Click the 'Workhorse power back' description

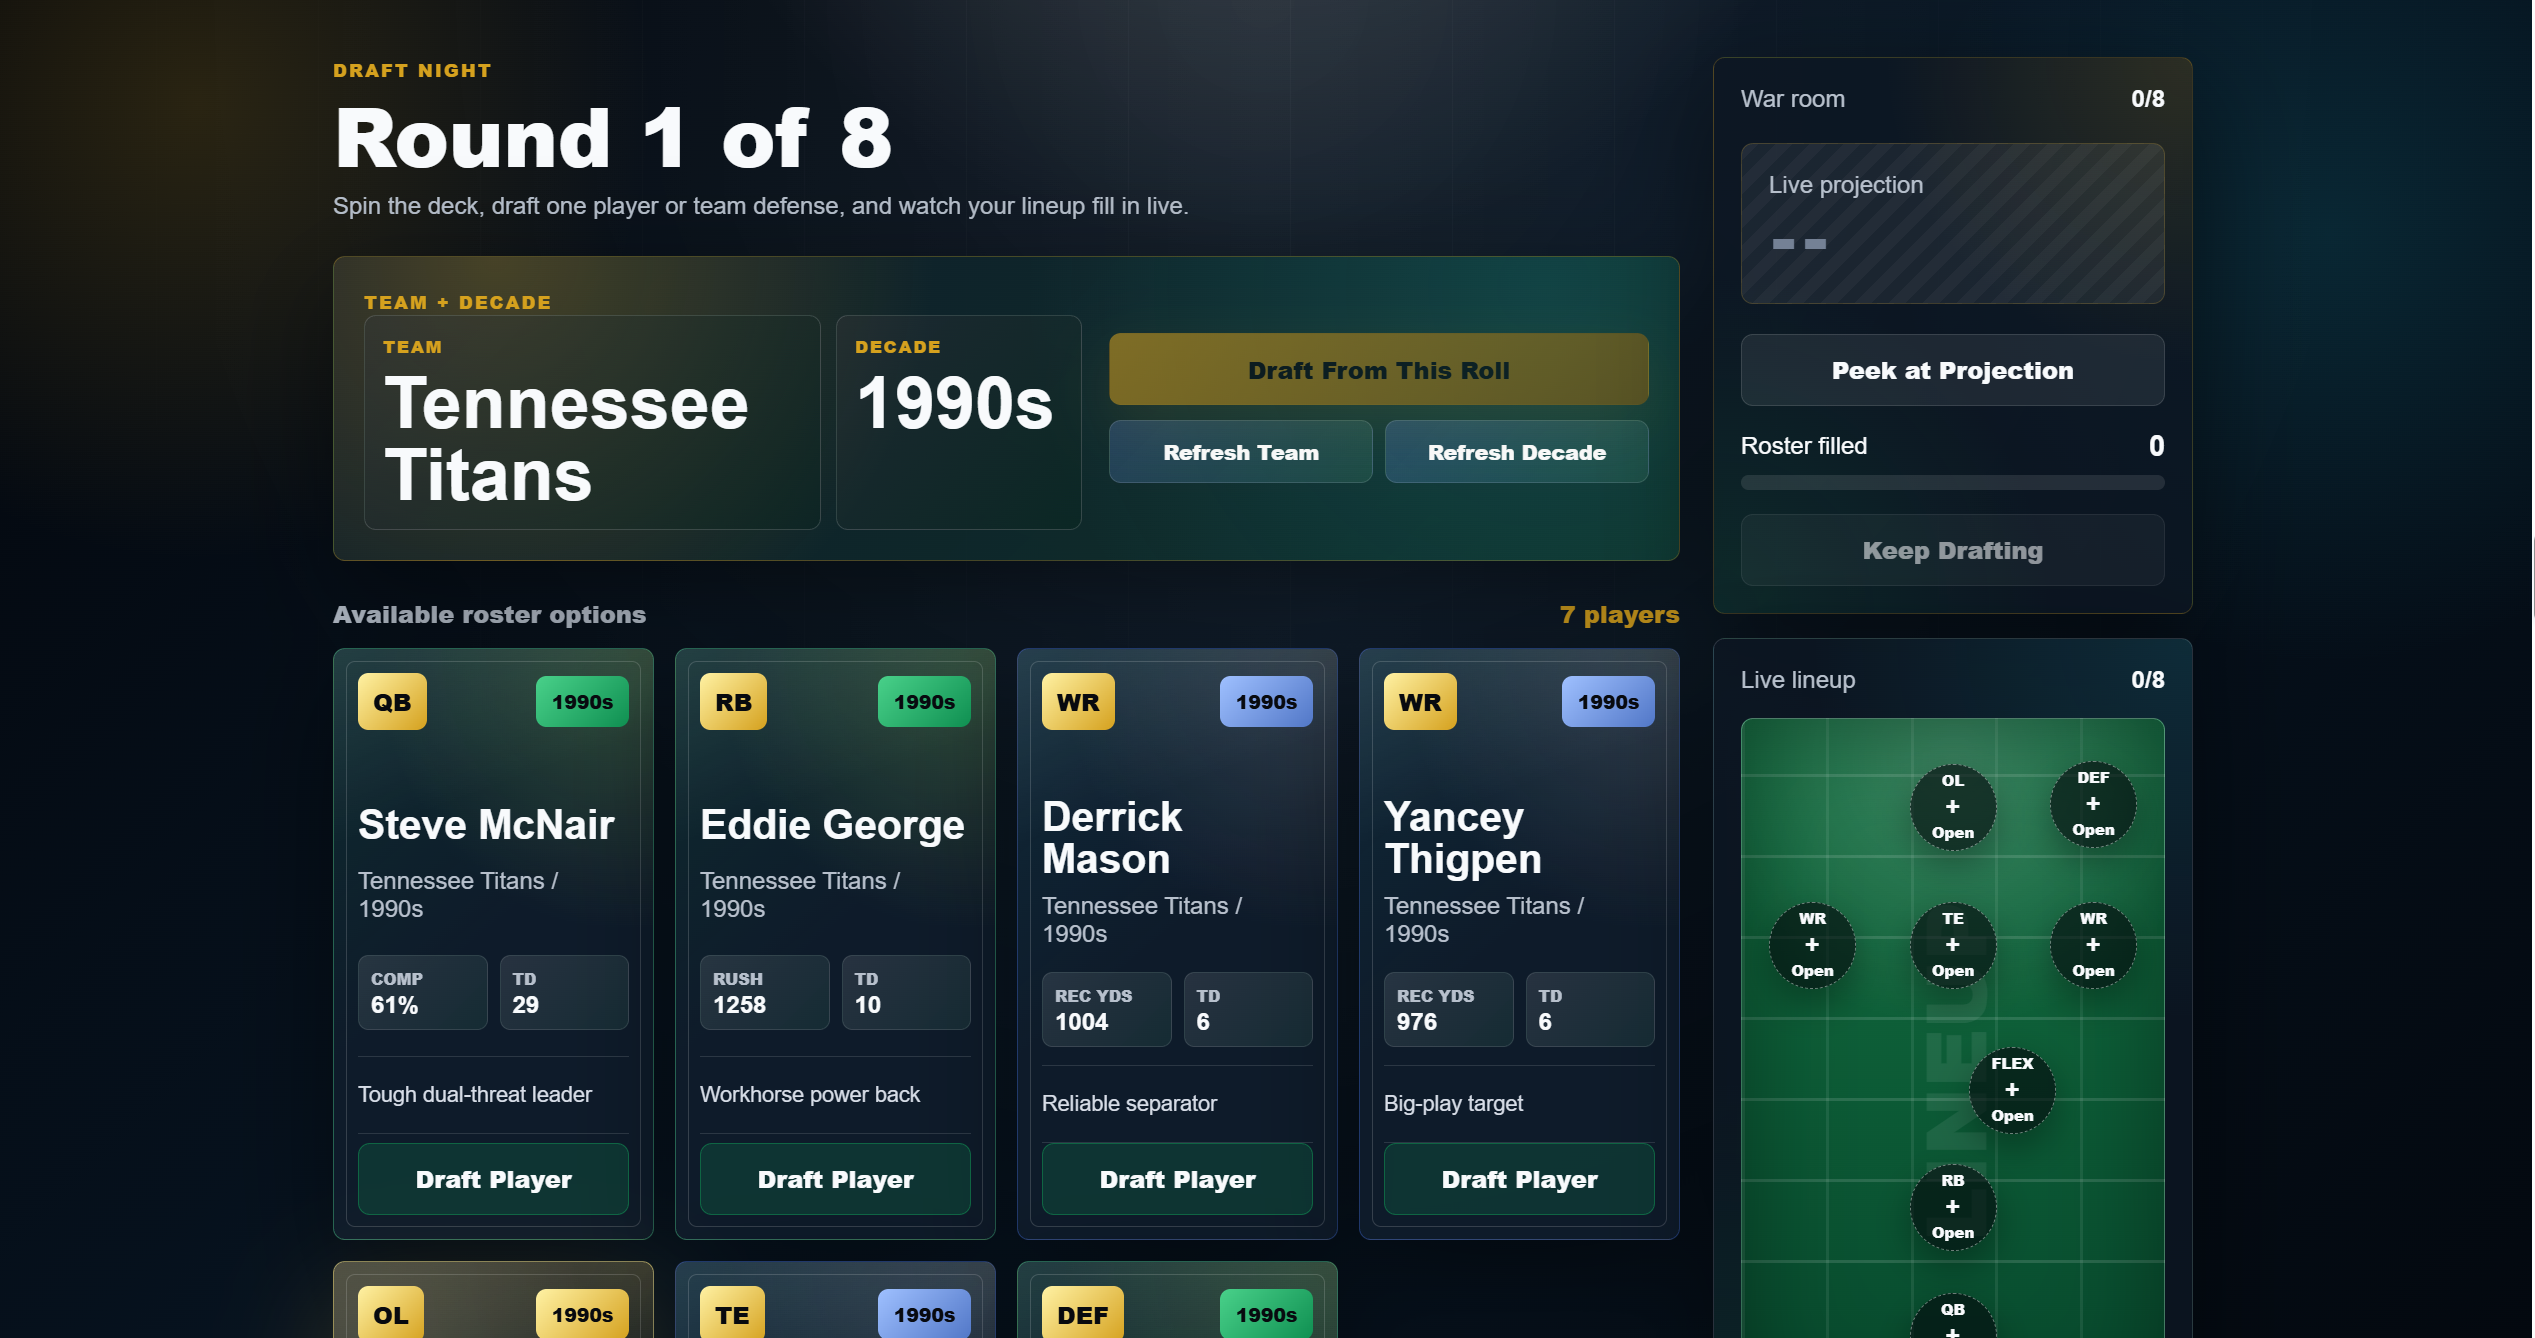[x=810, y=1094]
